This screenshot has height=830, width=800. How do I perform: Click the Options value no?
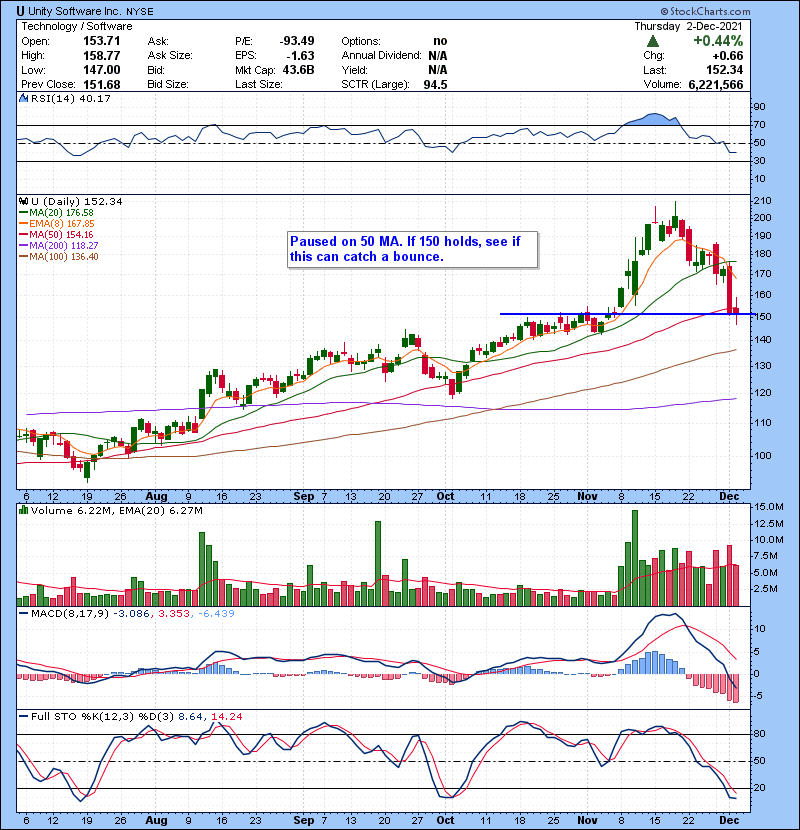[440, 41]
